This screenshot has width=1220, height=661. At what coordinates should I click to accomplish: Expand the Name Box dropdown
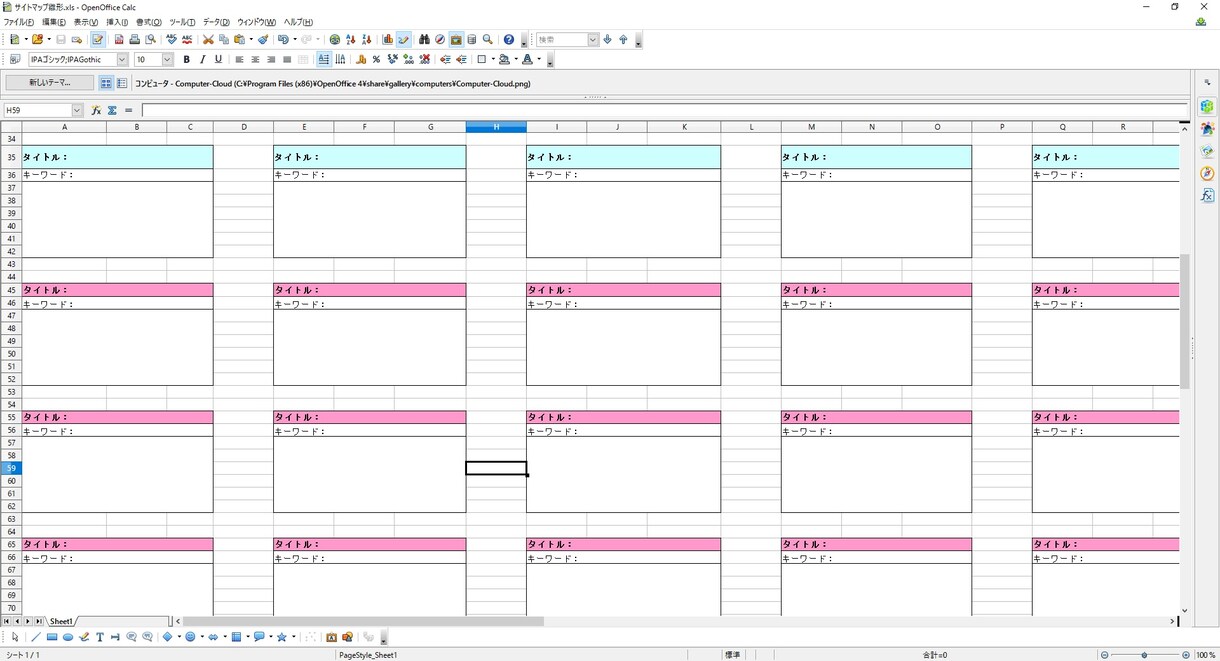click(x=77, y=110)
